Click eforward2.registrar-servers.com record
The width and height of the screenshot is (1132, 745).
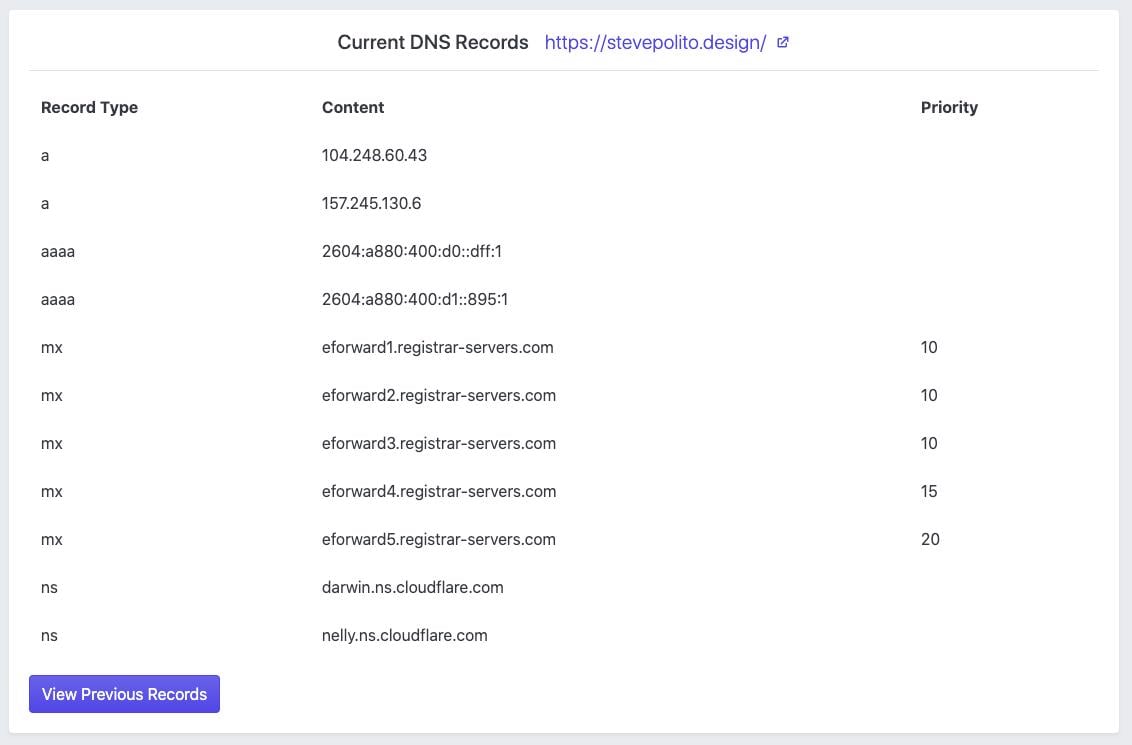pos(438,395)
